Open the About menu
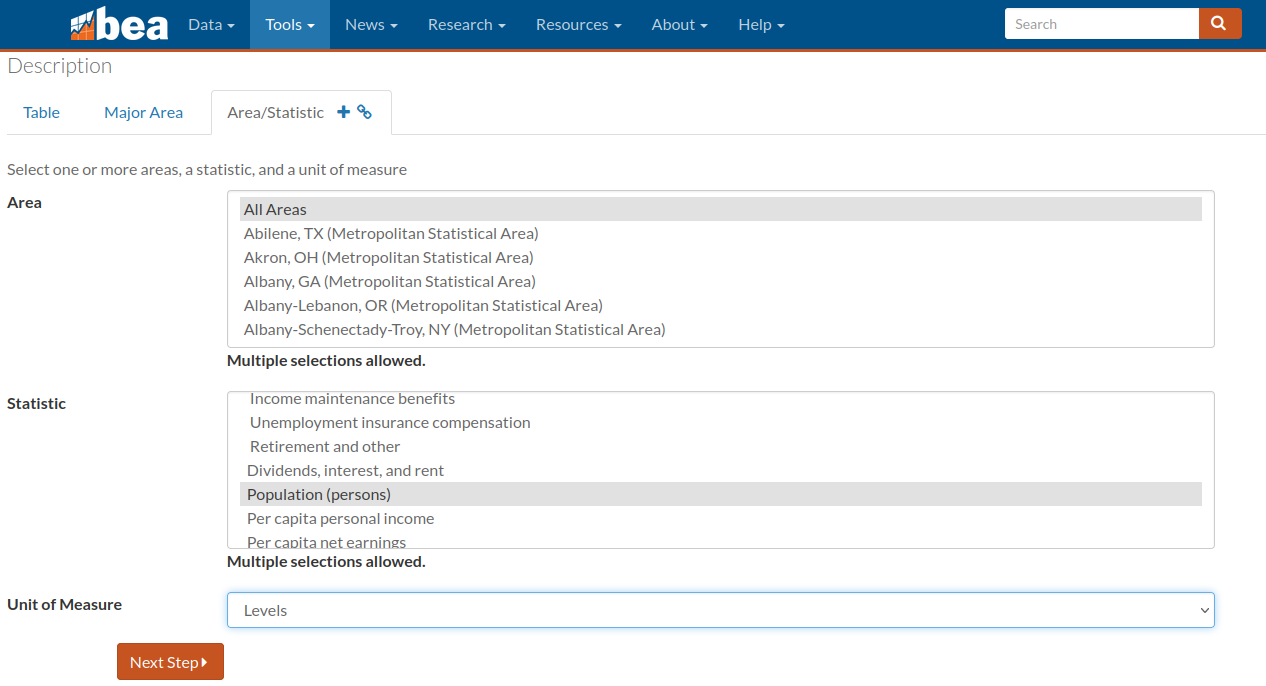 pyautogui.click(x=679, y=24)
